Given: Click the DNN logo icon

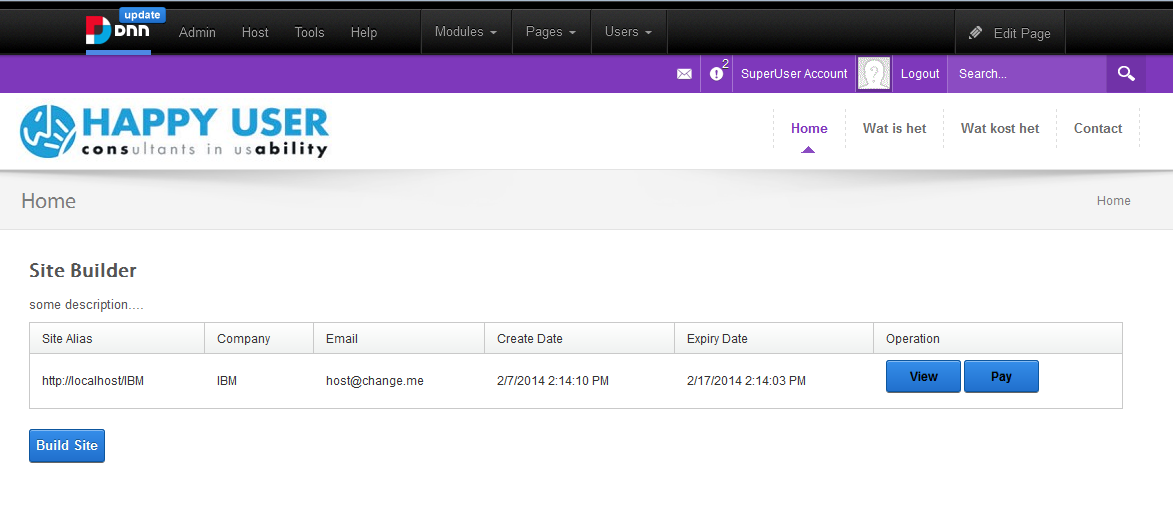Looking at the screenshot, I should tap(117, 31).
